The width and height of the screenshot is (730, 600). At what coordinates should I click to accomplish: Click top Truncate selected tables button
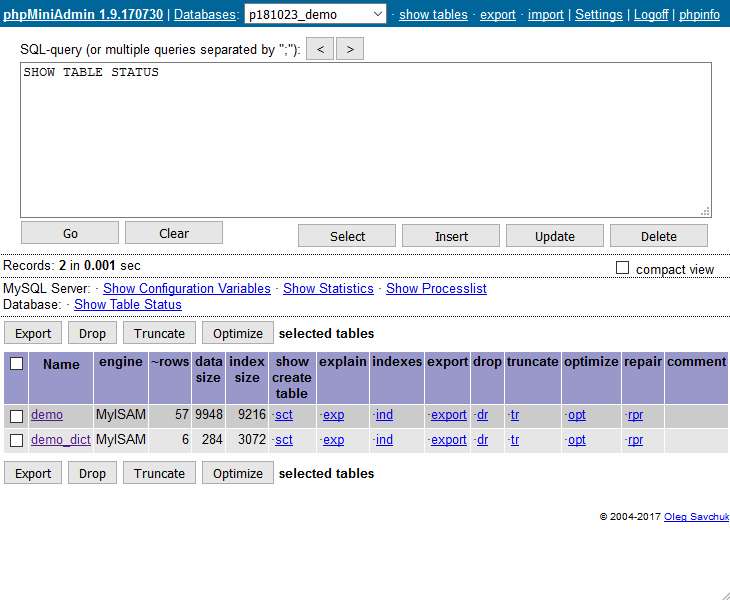pyautogui.click(x=159, y=333)
